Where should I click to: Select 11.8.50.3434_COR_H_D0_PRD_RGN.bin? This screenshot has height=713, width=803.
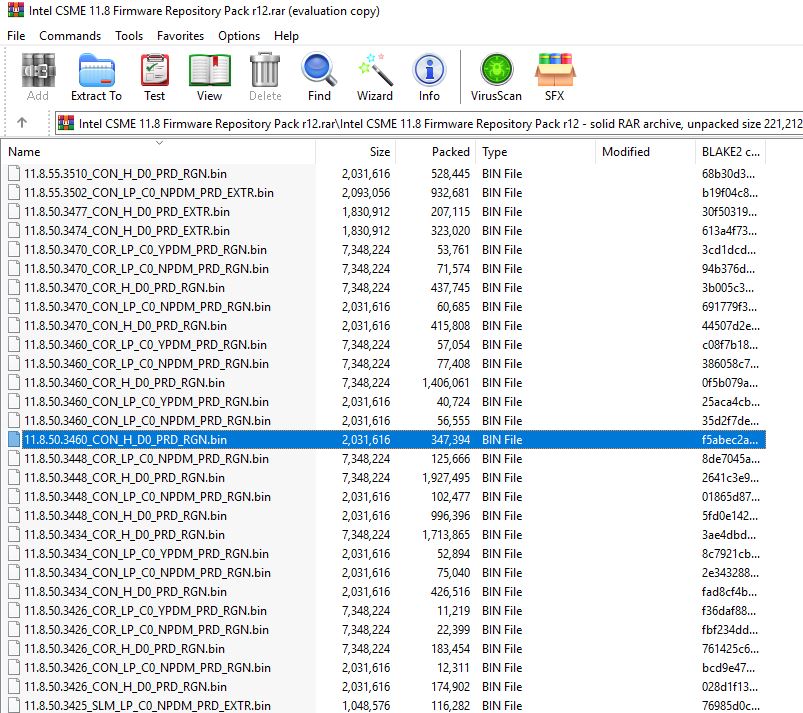(x=124, y=535)
